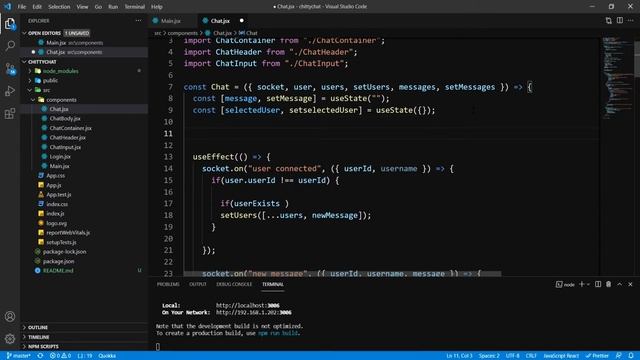
Task: Add a new terminal with plus icon
Action: 582,284
